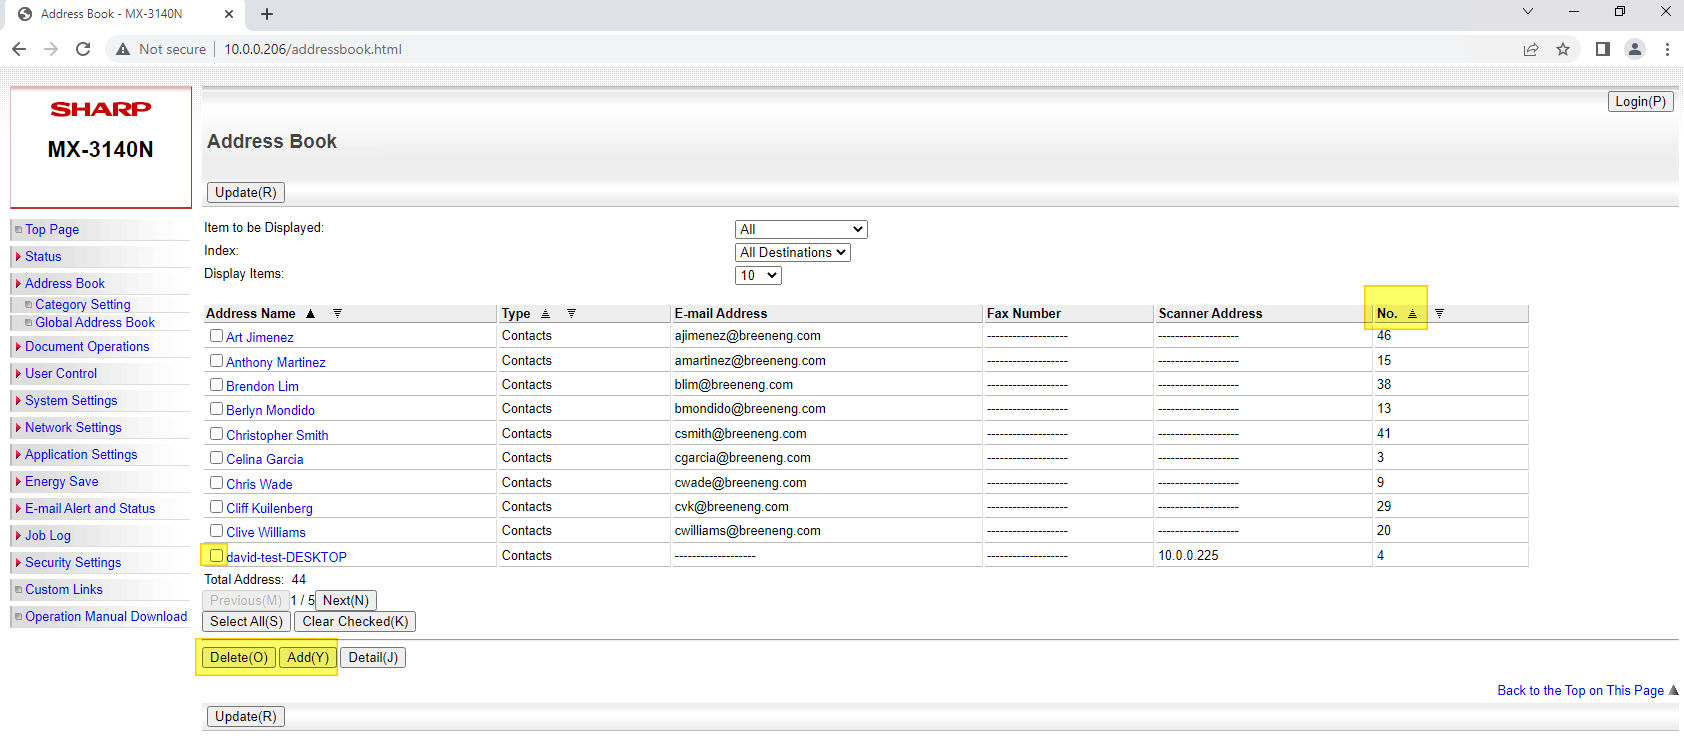This screenshot has height=745, width=1684.
Task: Open the Not secure site info warning
Action: pos(161,49)
